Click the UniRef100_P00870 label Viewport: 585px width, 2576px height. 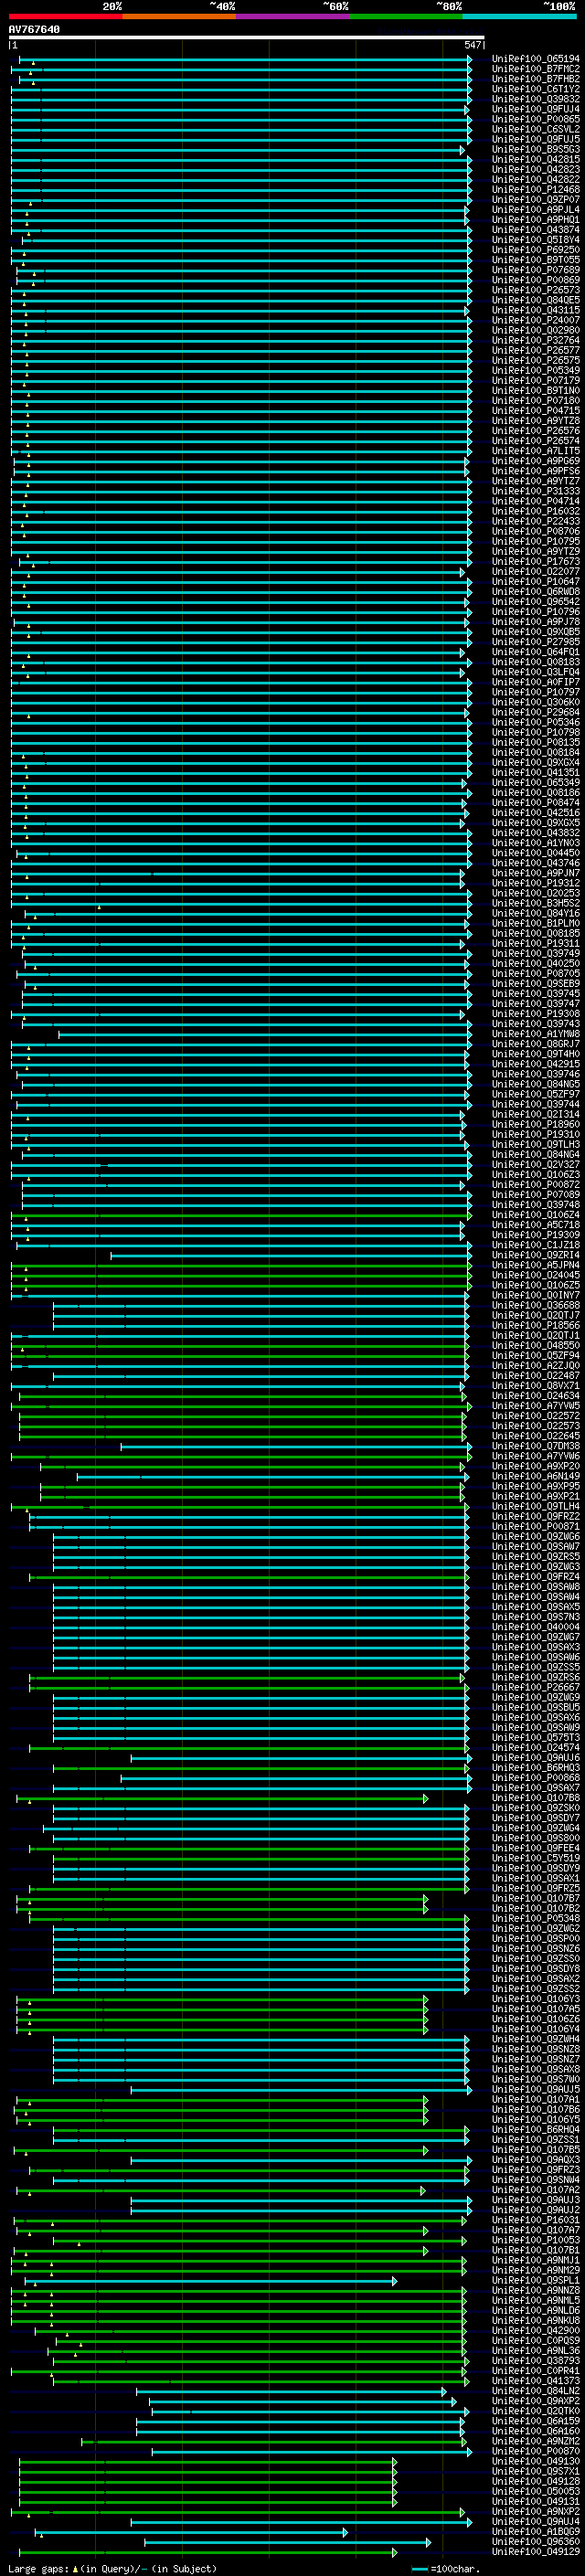pos(536,2451)
